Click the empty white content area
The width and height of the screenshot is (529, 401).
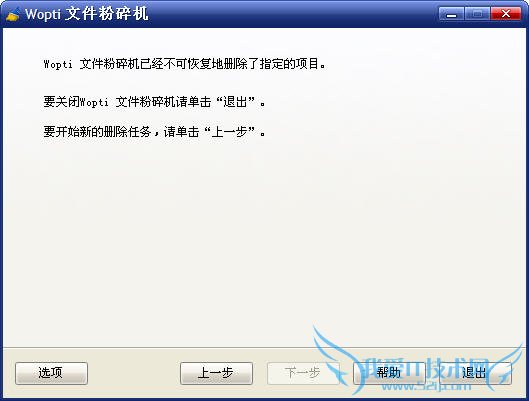[264, 236]
